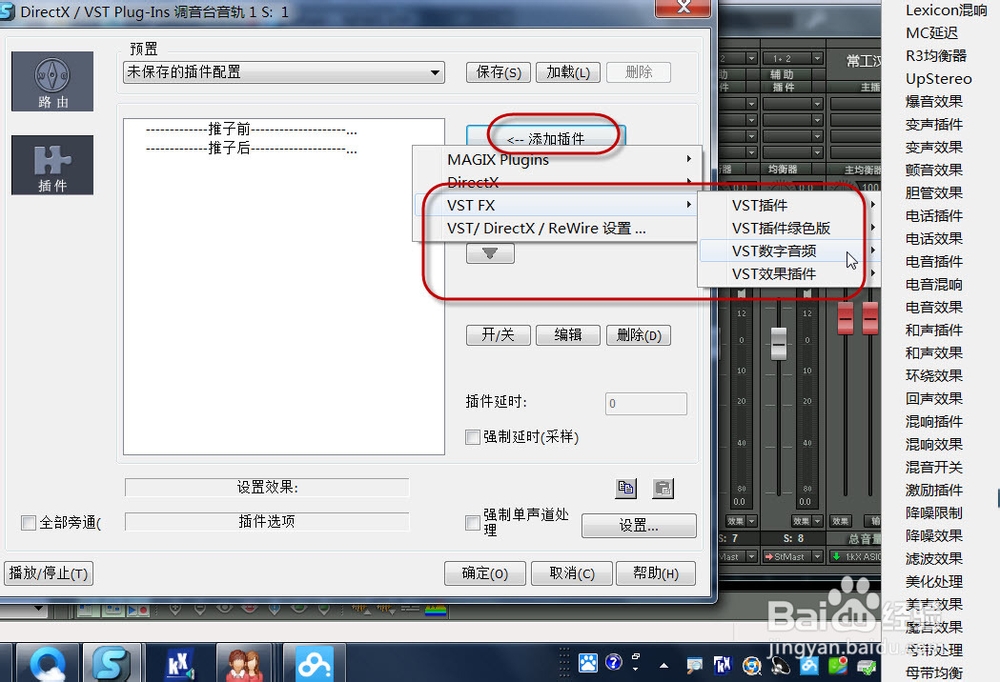Open the QQ browser taskbar icon
This screenshot has width=1000, height=682.
(46, 662)
